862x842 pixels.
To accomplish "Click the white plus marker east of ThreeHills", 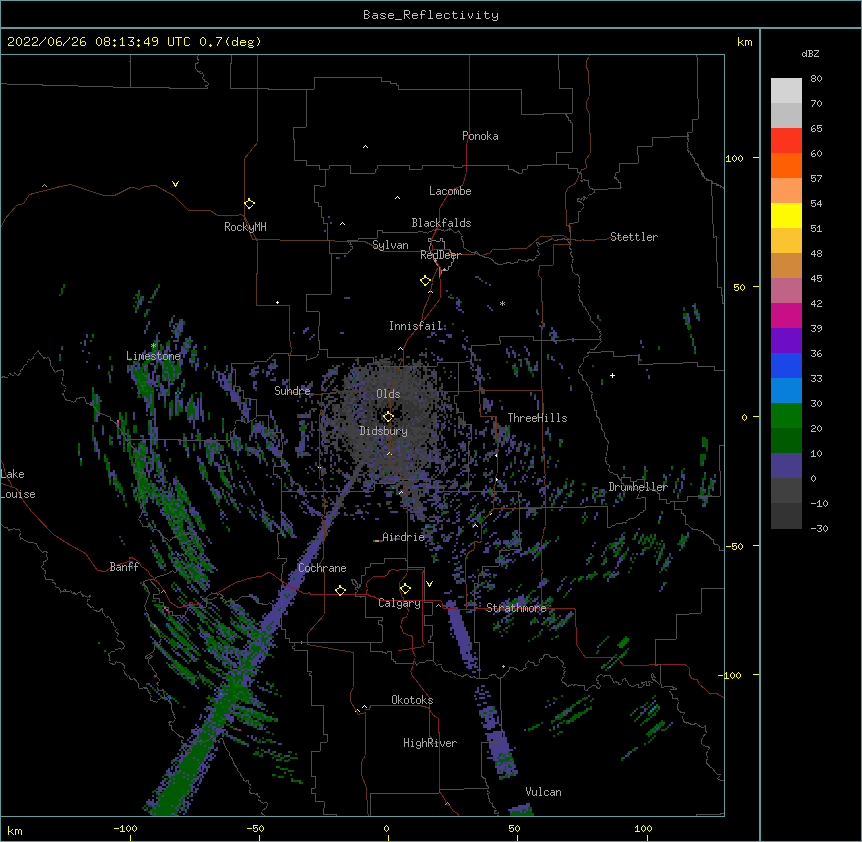I will pos(612,375).
